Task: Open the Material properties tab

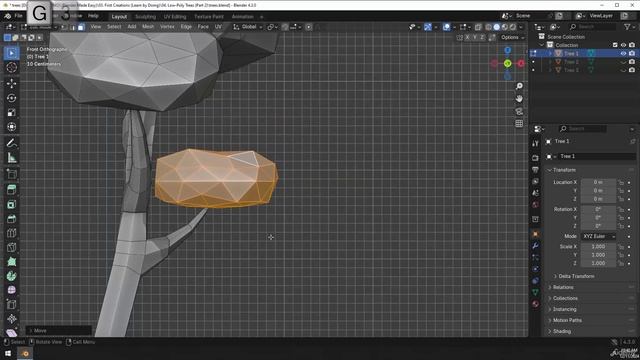Action: pyautogui.click(x=535, y=304)
